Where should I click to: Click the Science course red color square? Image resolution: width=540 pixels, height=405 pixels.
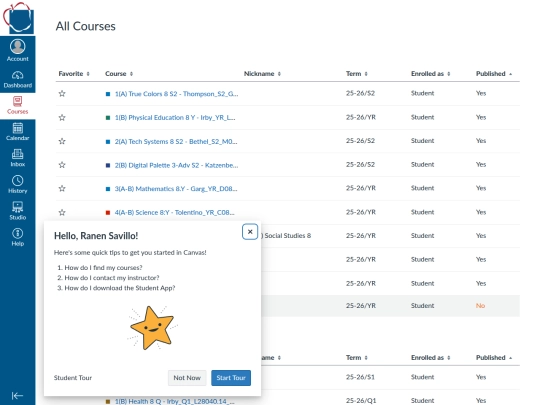(x=108, y=213)
